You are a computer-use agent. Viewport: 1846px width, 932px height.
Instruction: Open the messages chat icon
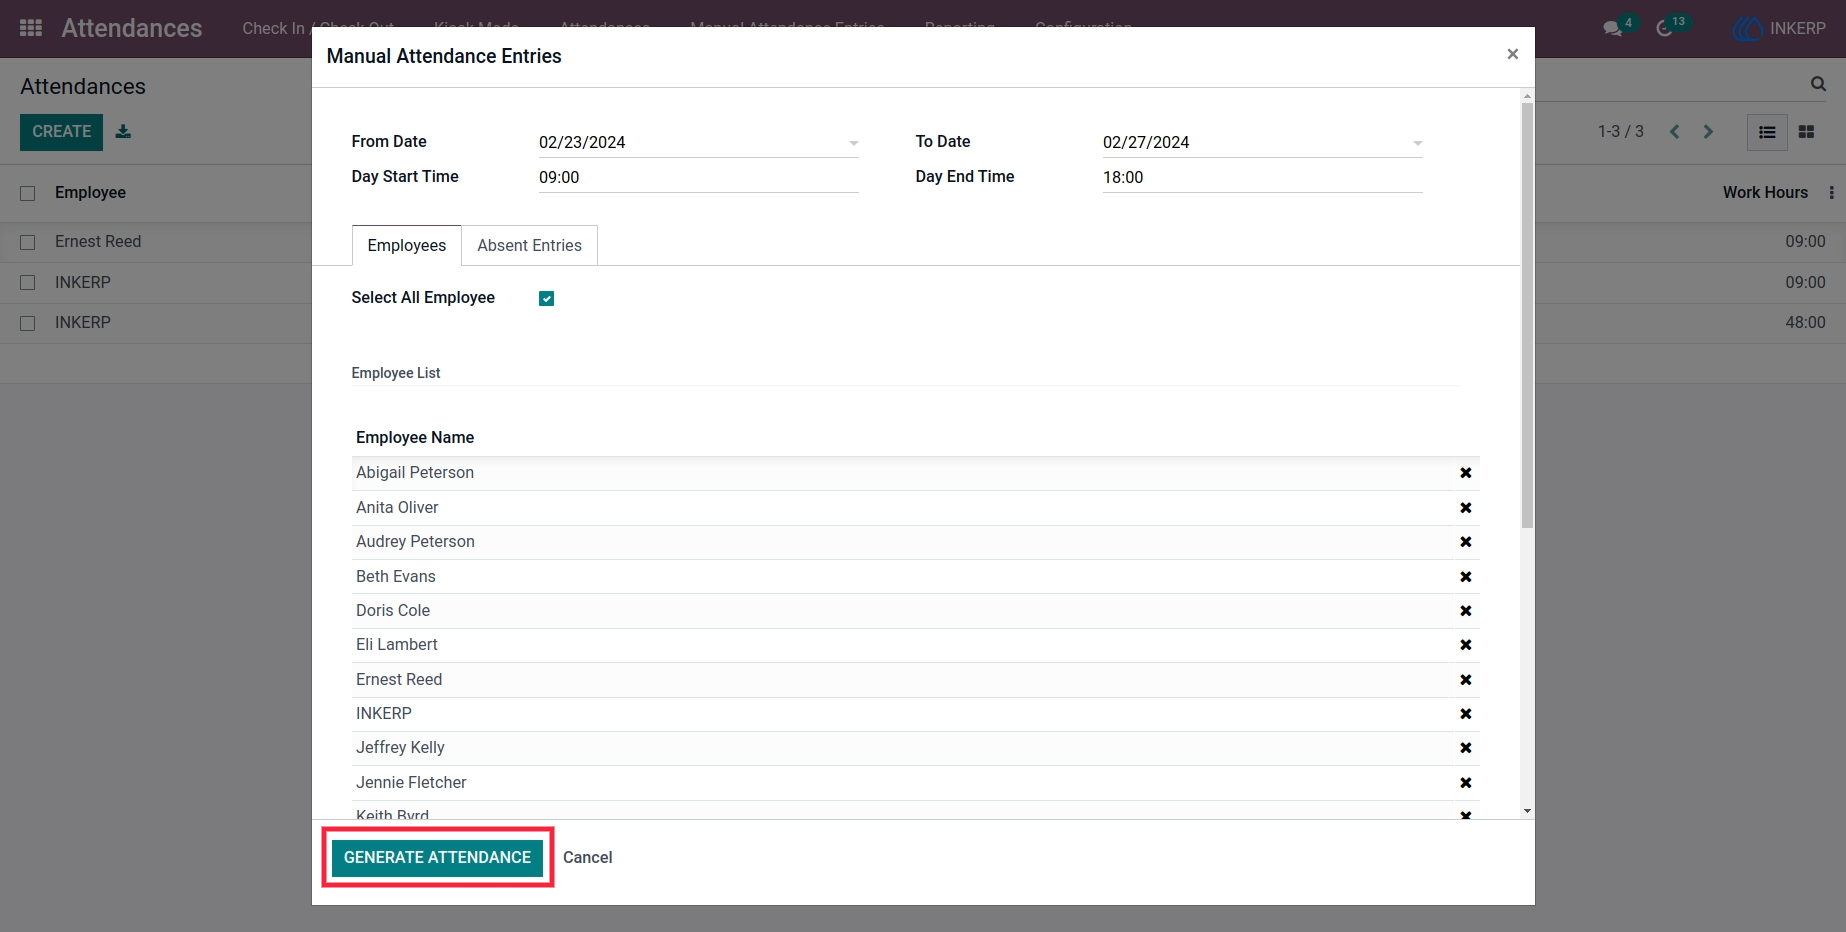tap(1613, 28)
